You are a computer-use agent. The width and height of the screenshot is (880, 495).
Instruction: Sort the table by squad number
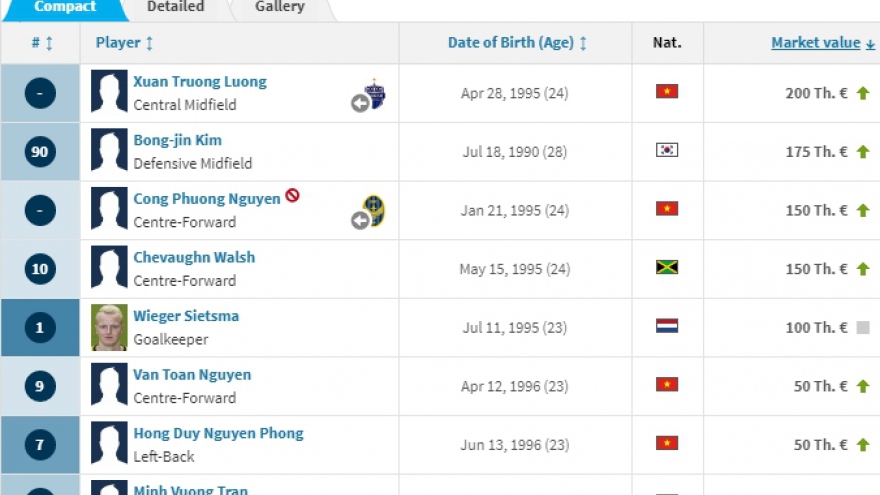[40, 43]
